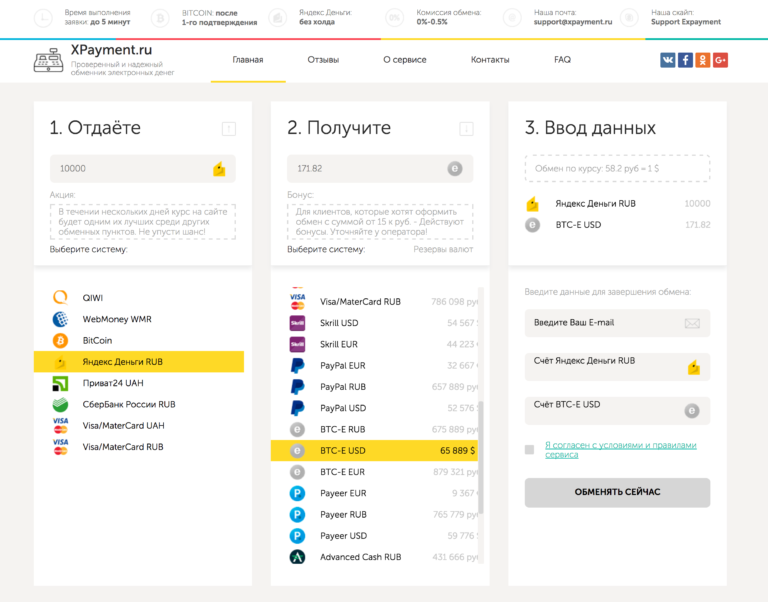Focus the Счёт Яндекс Деньги RUB field

point(617,367)
